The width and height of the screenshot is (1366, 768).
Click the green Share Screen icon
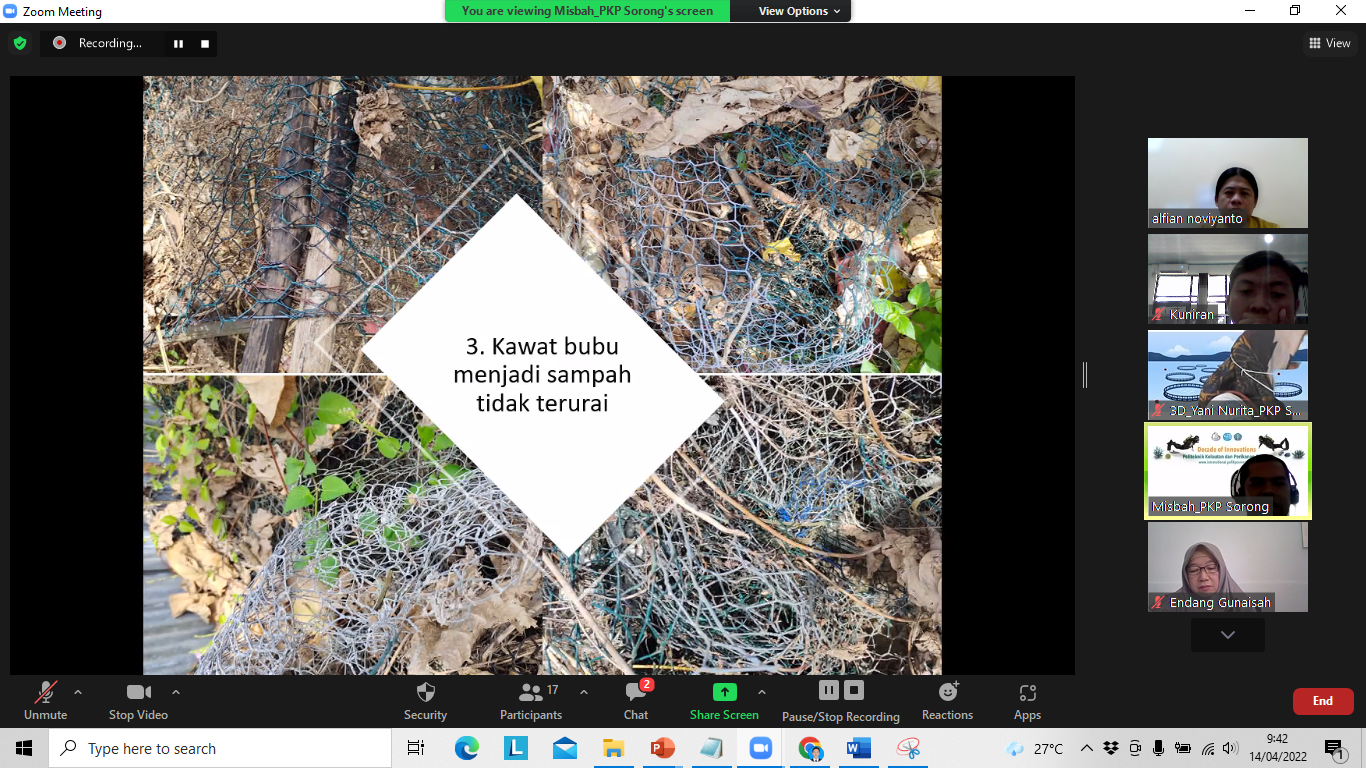click(x=724, y=692)
